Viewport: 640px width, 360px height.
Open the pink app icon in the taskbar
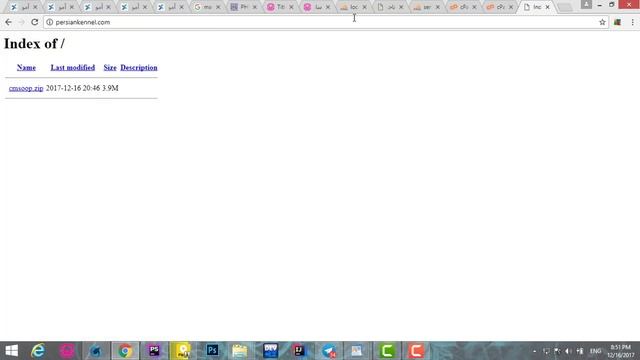(x=67, y=351)
